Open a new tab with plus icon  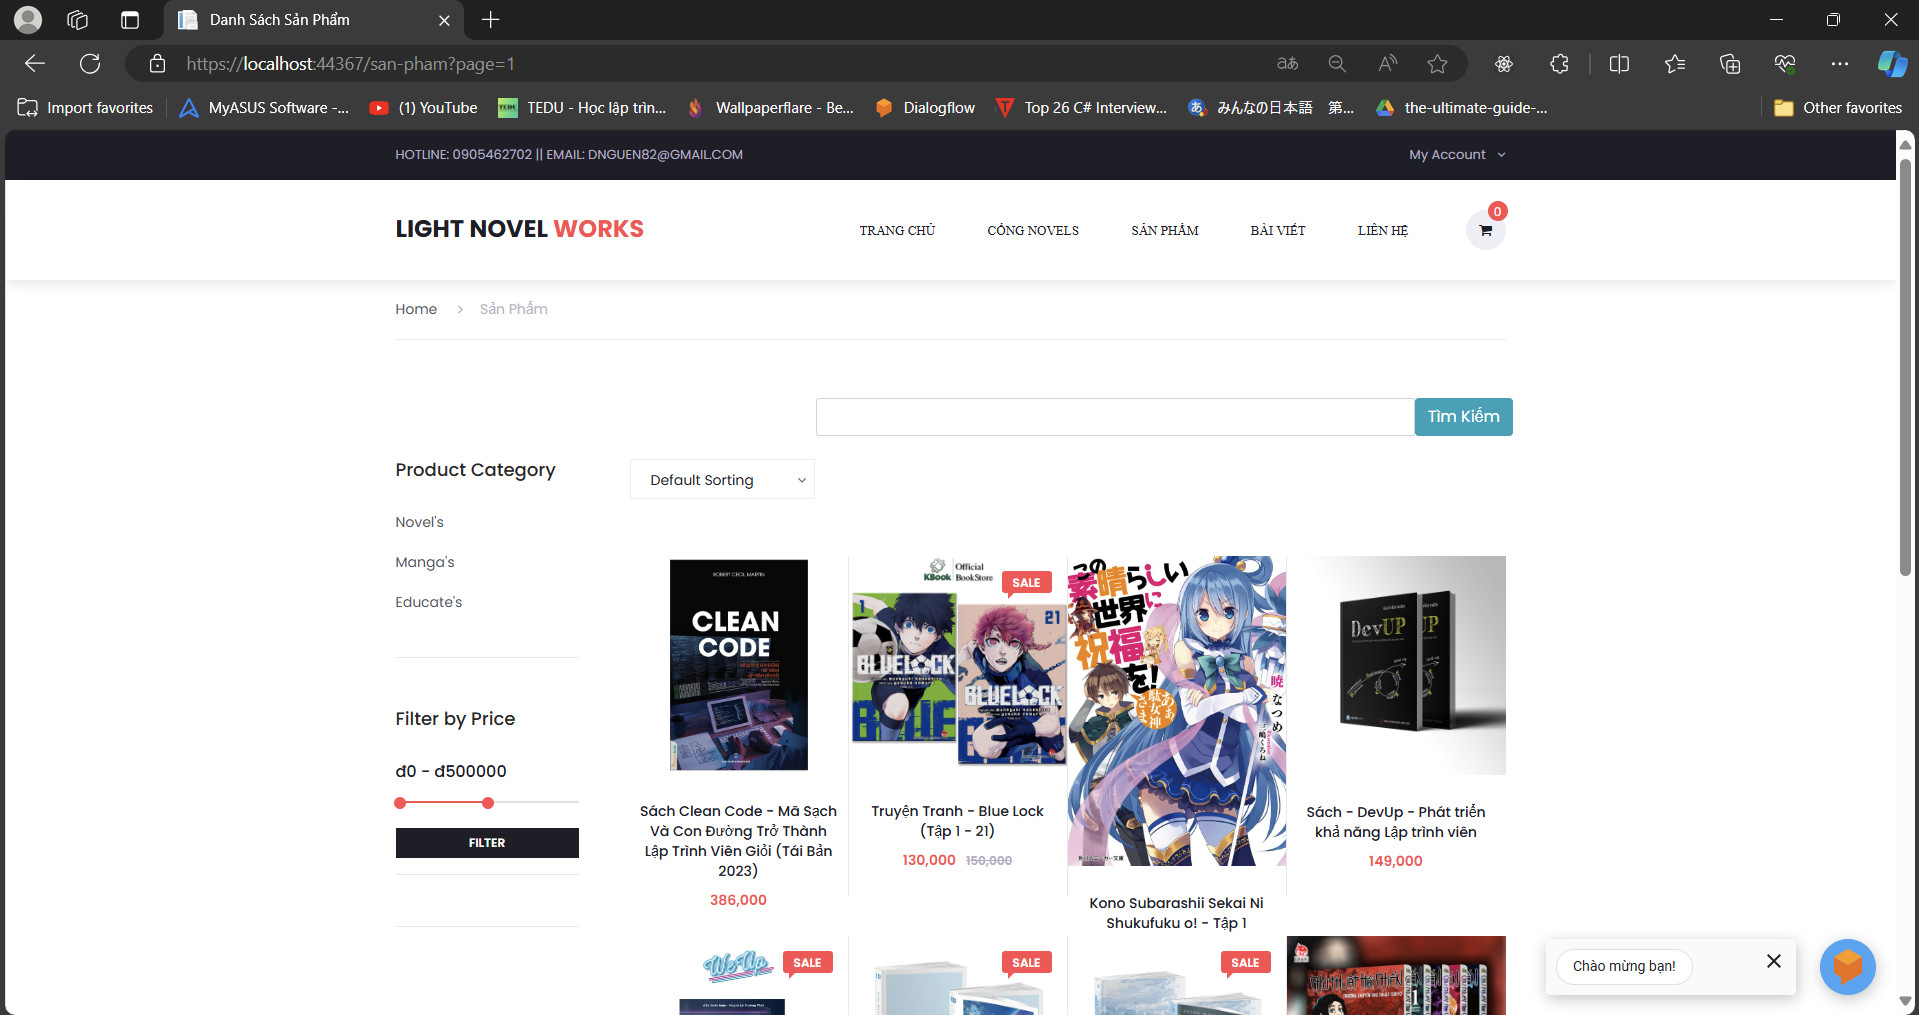pyautogui.click(x=490, y=20)
